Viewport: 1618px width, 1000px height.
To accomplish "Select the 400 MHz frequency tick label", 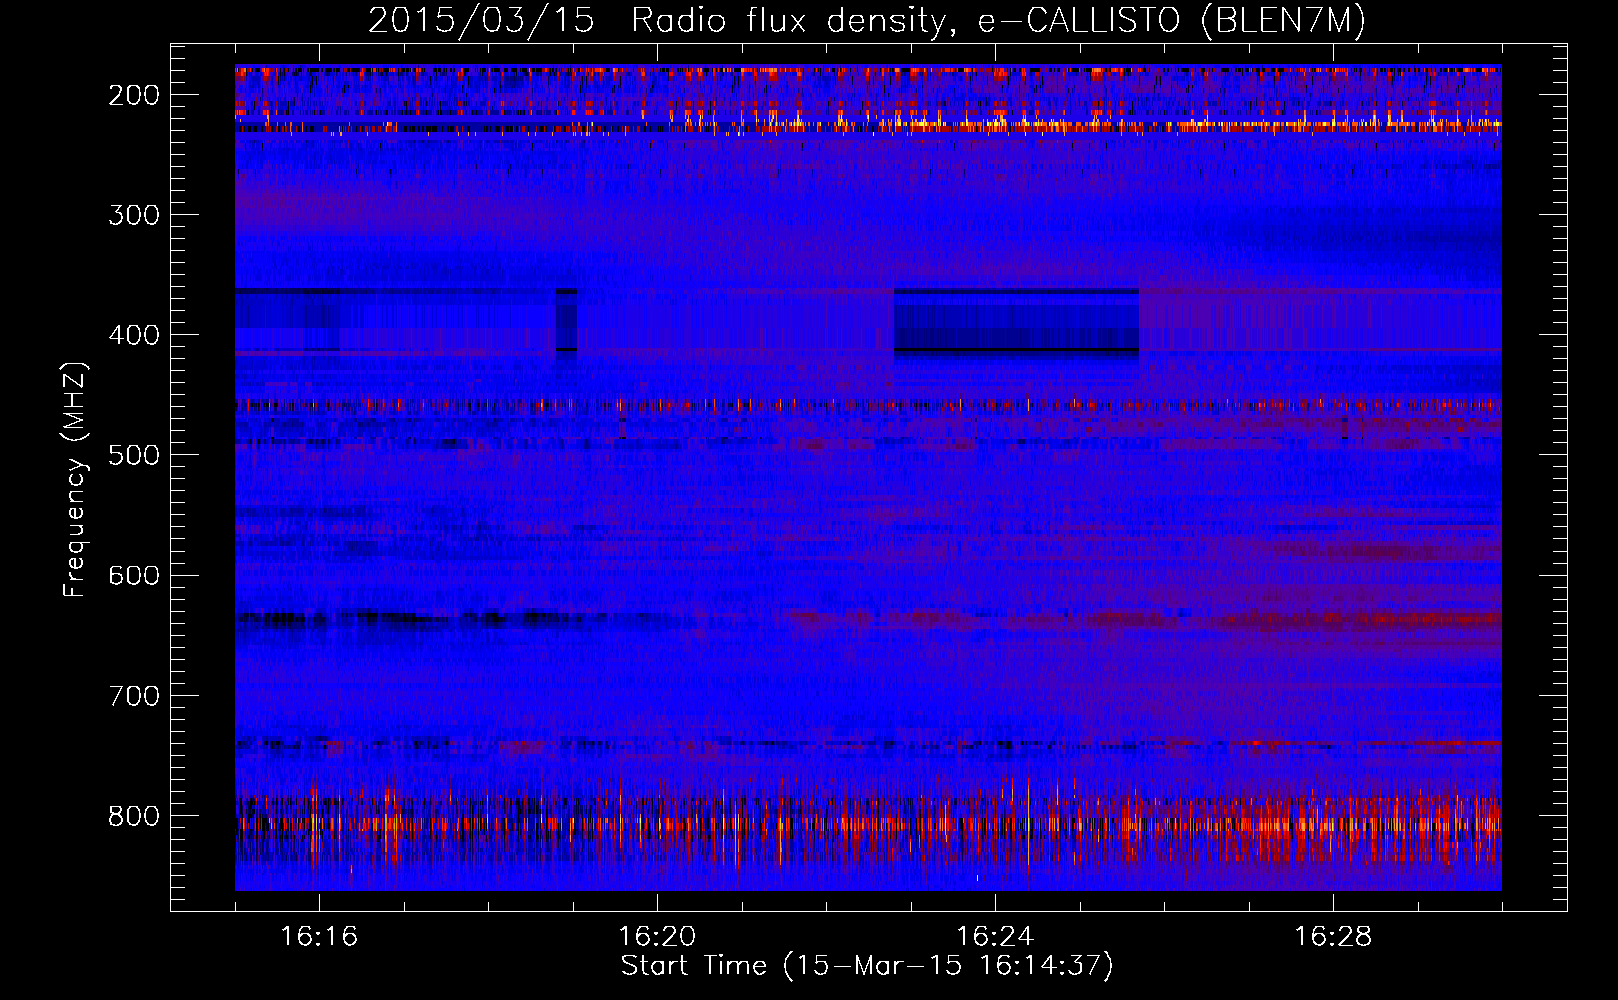I will point(134,335).
